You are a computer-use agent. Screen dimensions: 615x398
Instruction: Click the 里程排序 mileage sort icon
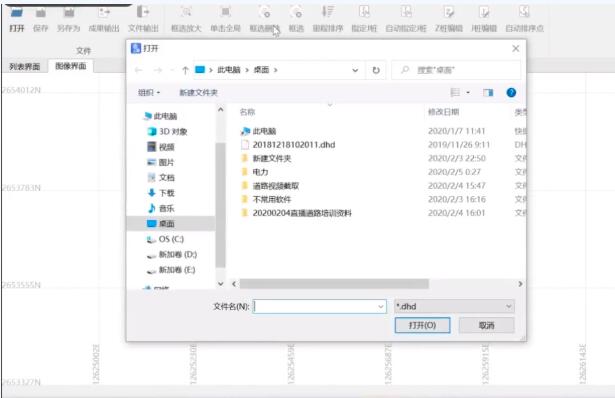click(328, 12)
